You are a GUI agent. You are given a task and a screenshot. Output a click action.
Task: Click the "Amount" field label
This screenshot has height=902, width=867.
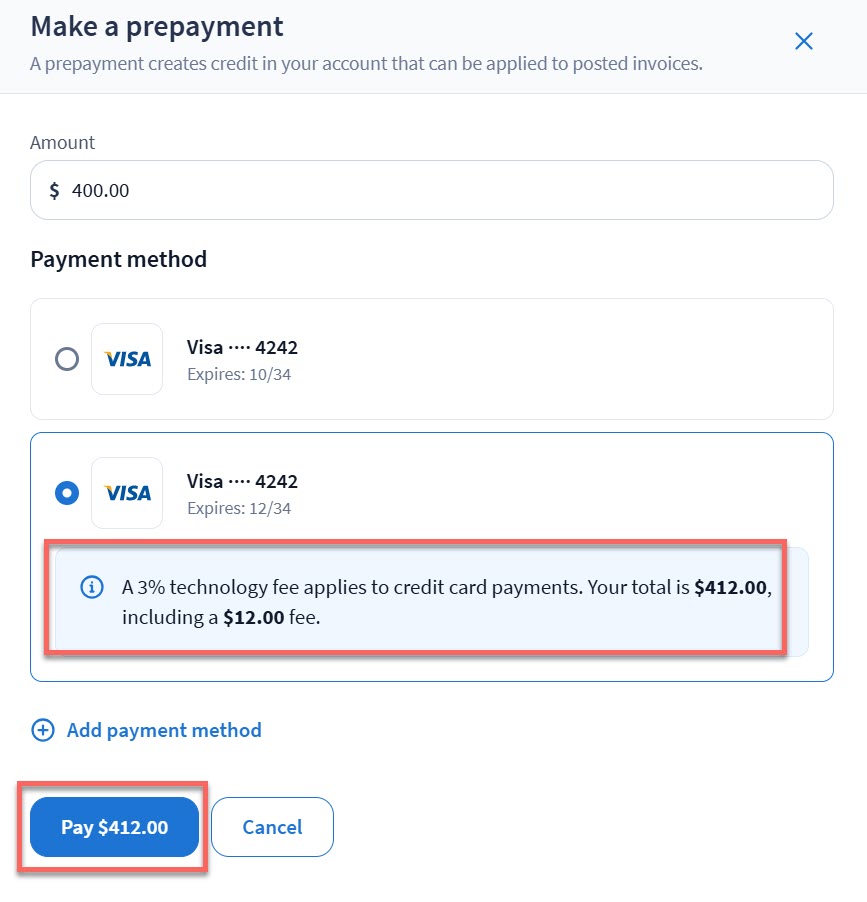click(62, 142)
